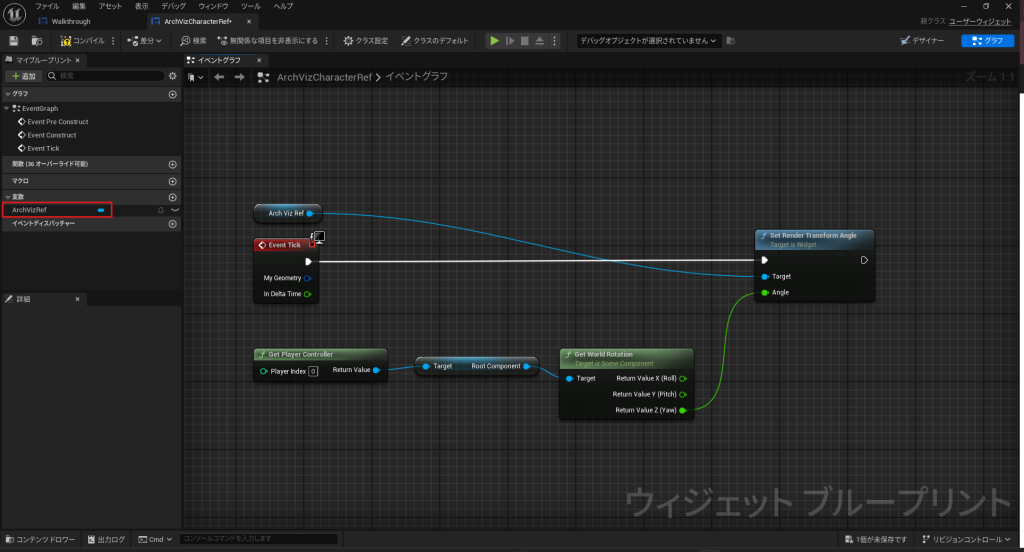
Task: Toggle the 無関係な項目を非表示にする option
Action: coord(266,41)
